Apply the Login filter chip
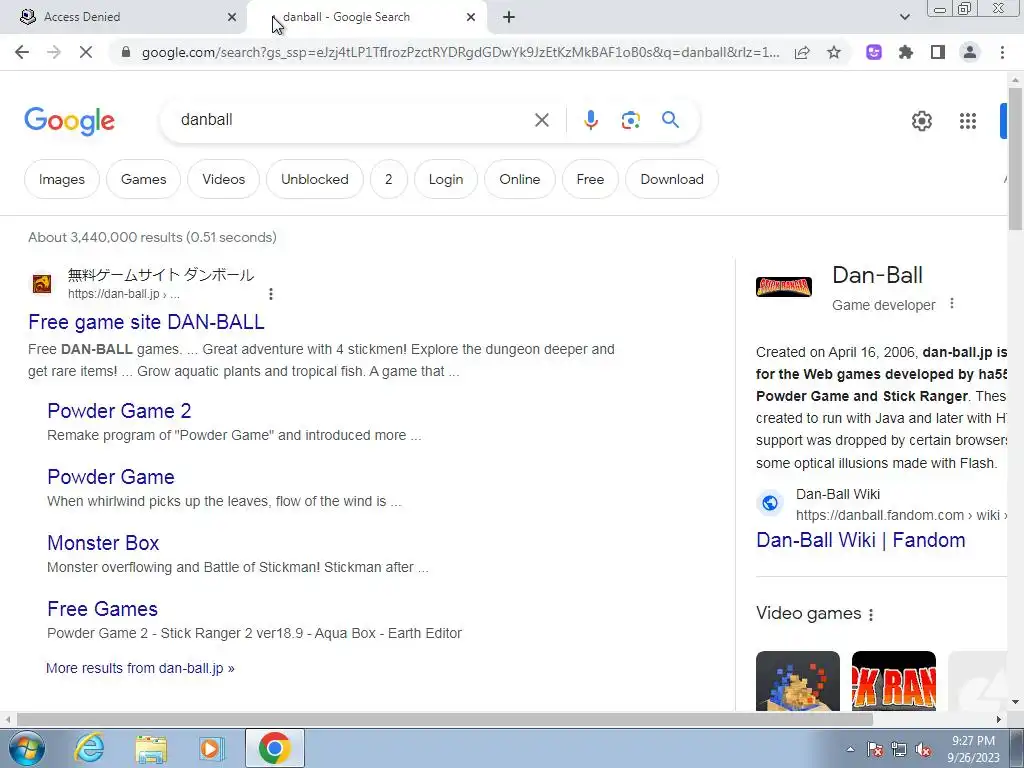 point(446,179)
